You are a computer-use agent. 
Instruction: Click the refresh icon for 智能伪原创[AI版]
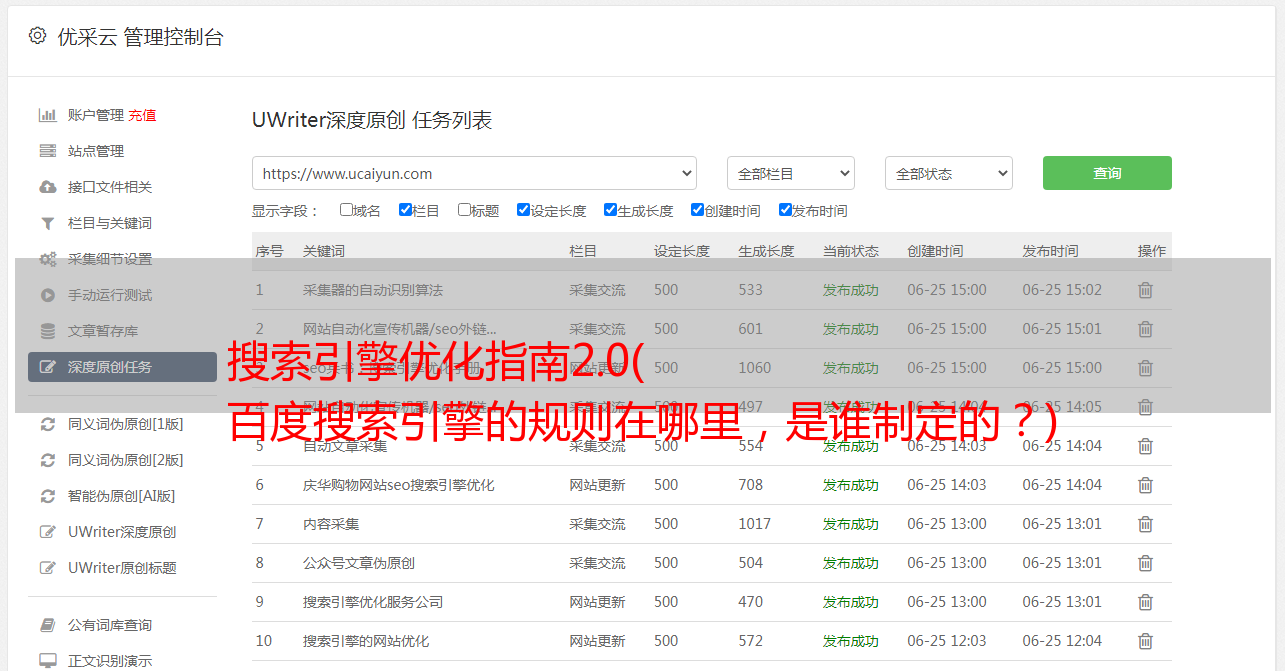point(47,496)
